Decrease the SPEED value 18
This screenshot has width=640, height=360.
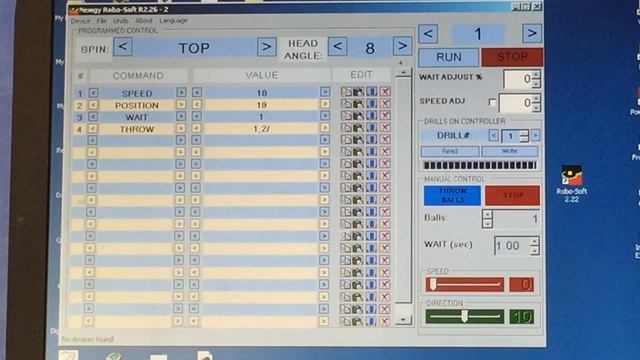click(197, 93)
